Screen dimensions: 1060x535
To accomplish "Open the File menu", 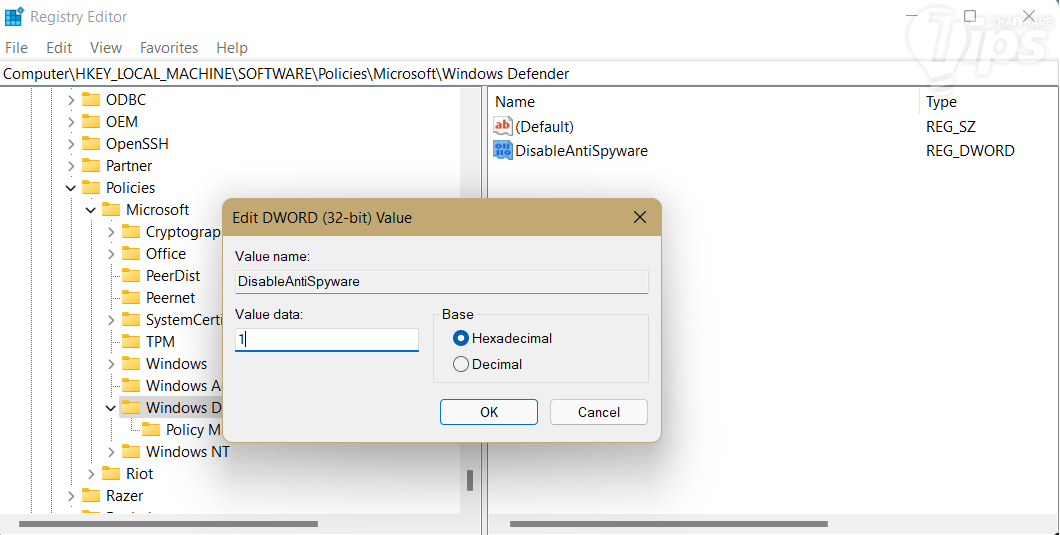I will [x=16, y=47].
